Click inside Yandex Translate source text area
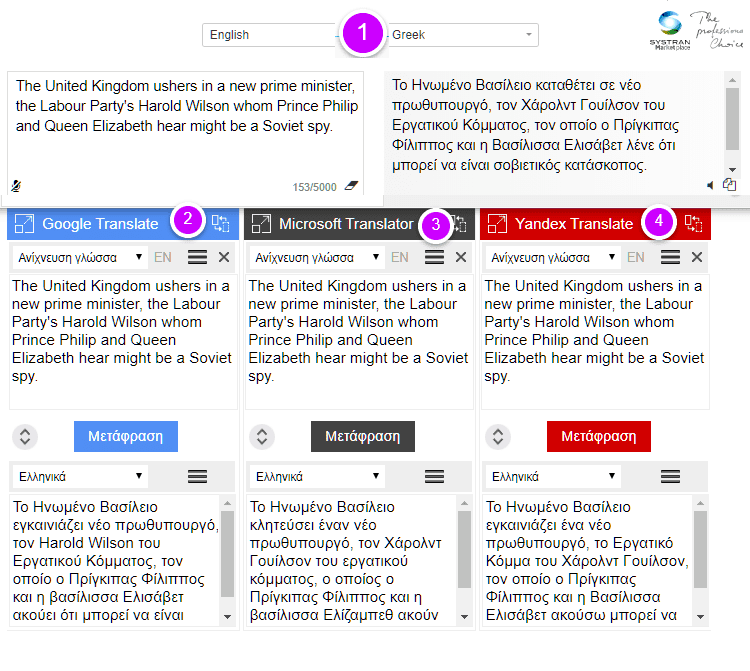The height and width of the screenshot is (671, 750). [x=595, y=341]
